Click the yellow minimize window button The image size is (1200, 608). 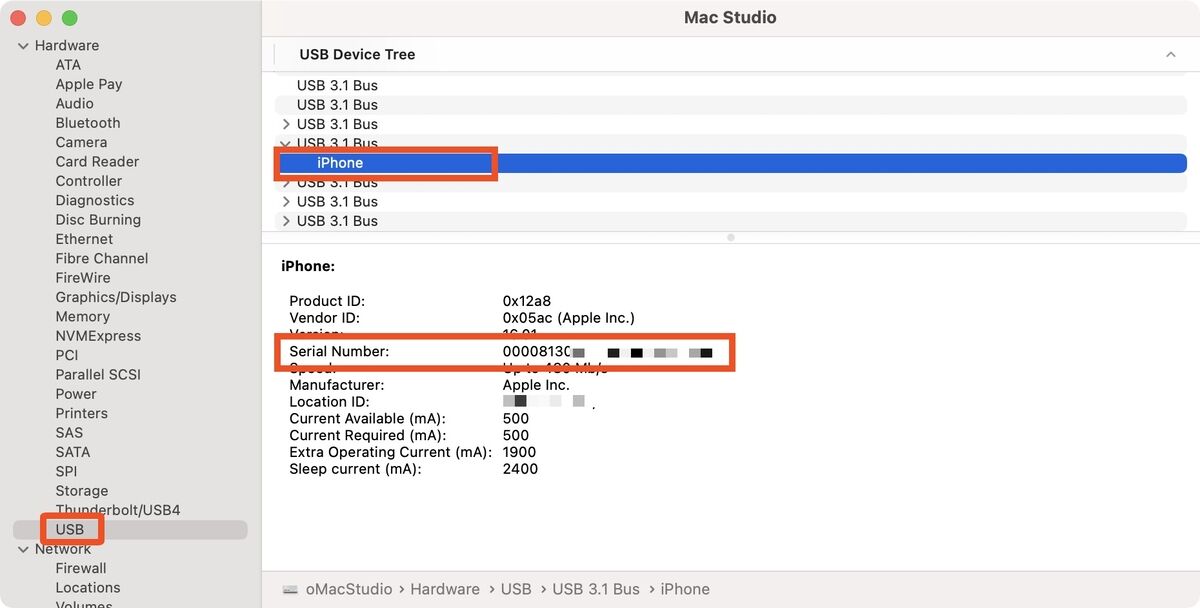pos(43,18)
